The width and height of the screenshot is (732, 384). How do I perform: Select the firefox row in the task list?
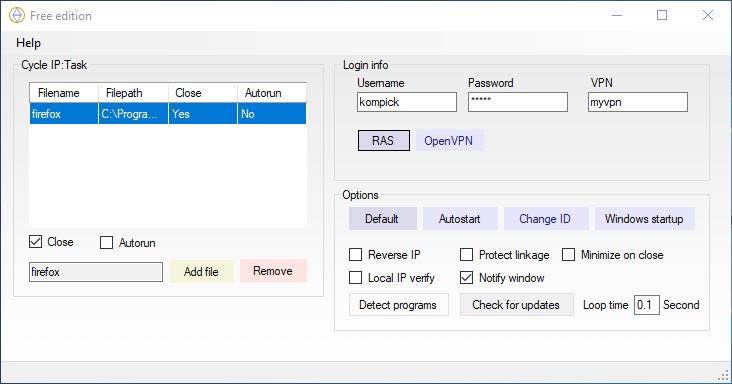[168, 114]
